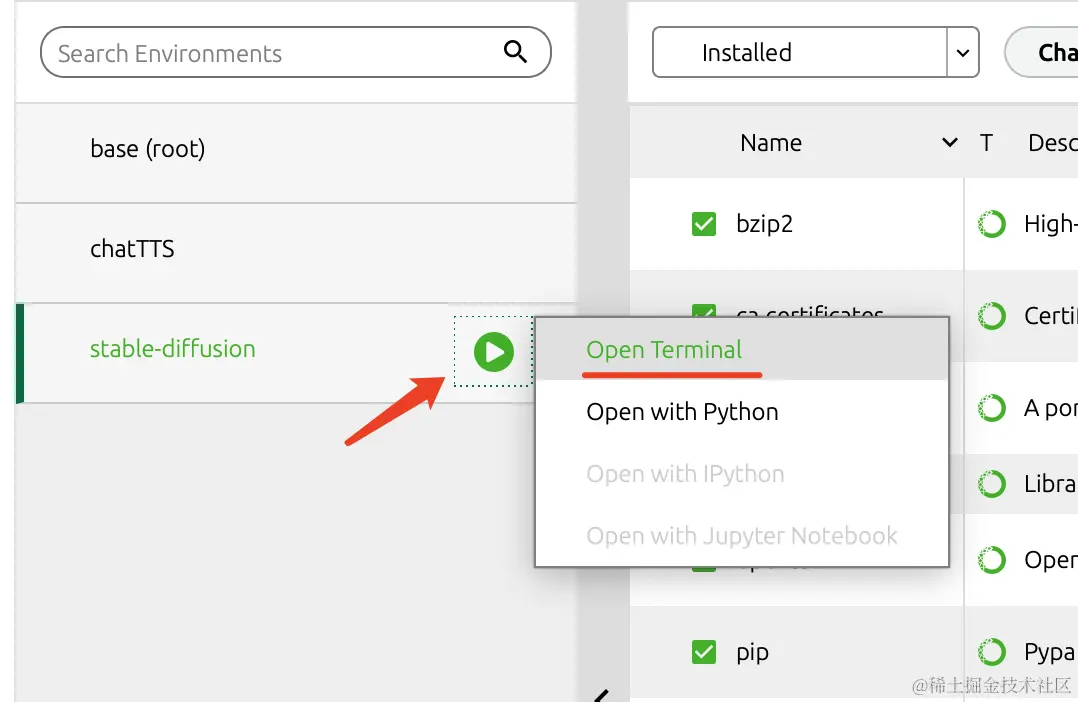Image resolution: width=1078 pixels, height=702 pixels.
Task: Click the T column header
Action: (x=986, y=143)
